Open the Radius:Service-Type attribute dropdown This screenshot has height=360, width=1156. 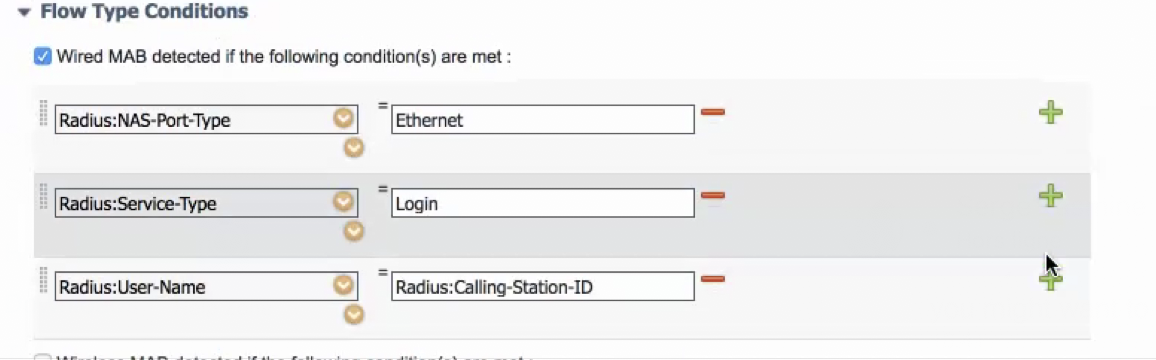coord(344,202)
